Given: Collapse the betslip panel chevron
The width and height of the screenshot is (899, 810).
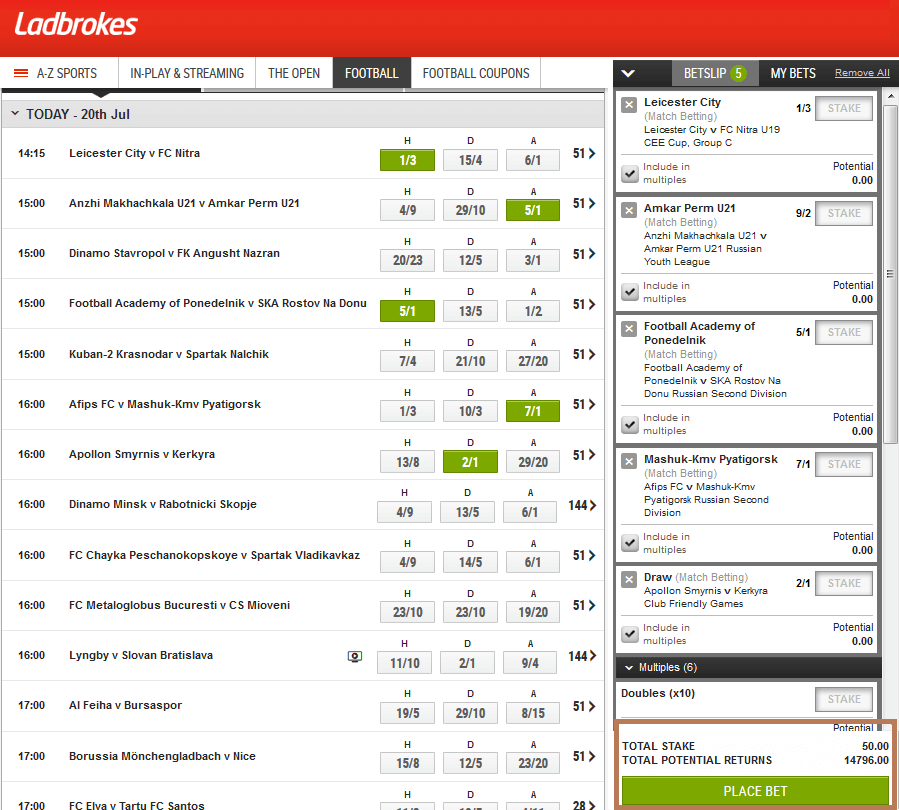Looking at the screenshot, I should click(x=628, y=73).
